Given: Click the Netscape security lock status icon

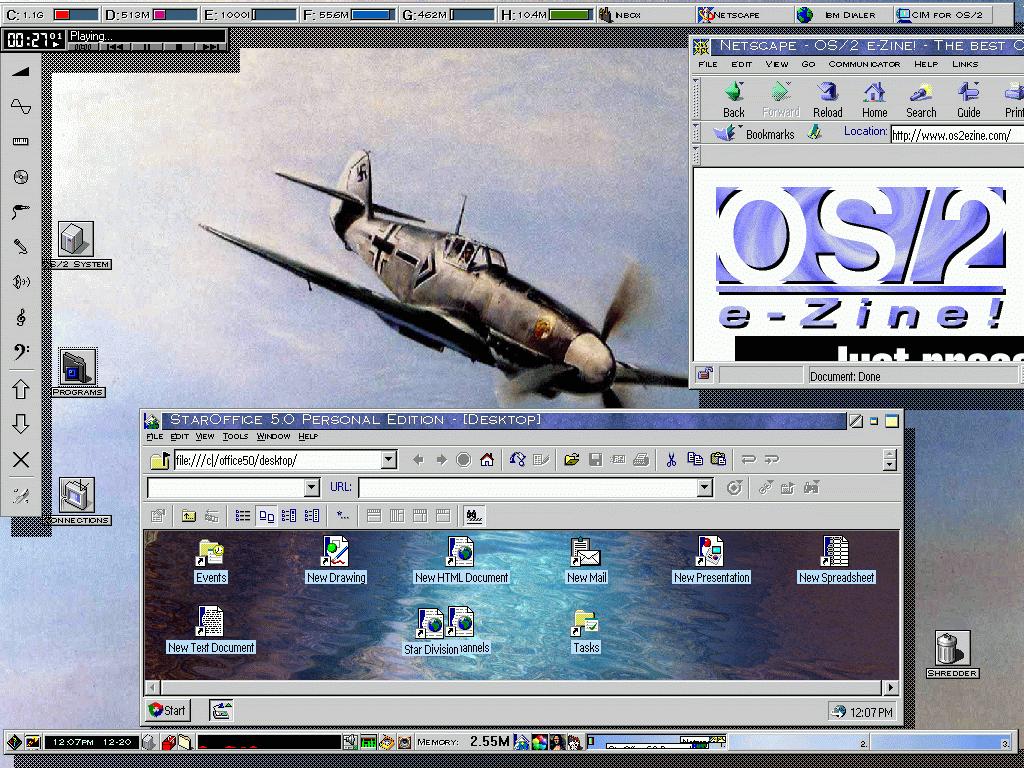Looking at the screenshot, I should click(705, 374).
